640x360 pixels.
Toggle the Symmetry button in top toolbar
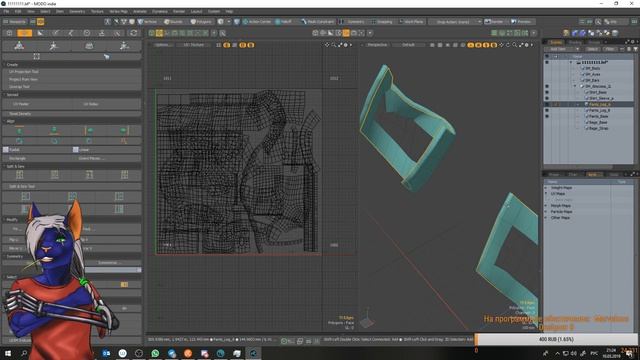point(353,22)
